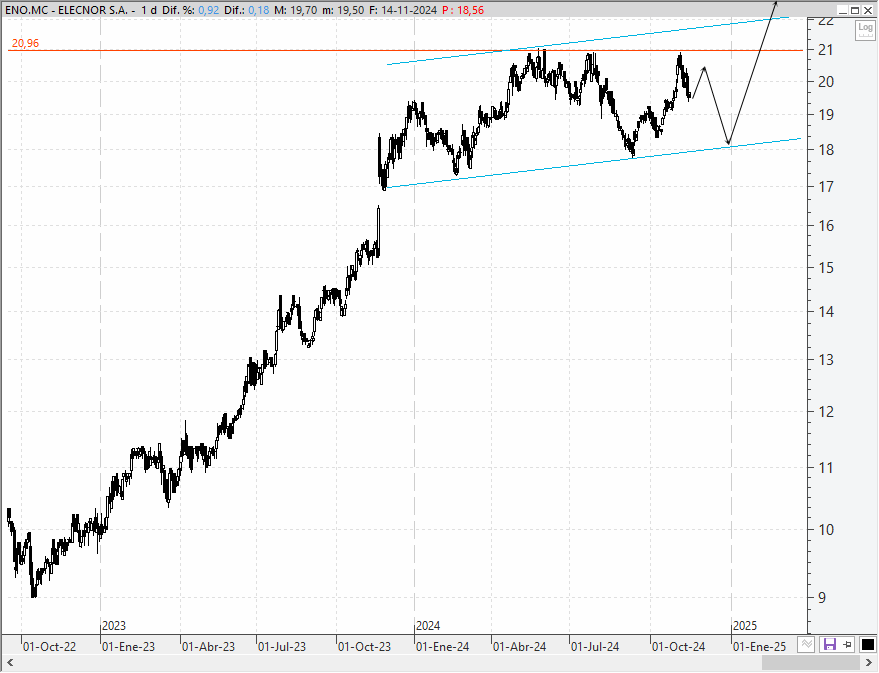Click the 18 price axis label
Viewport: 879px width, 673px height.
click(826, 150)
